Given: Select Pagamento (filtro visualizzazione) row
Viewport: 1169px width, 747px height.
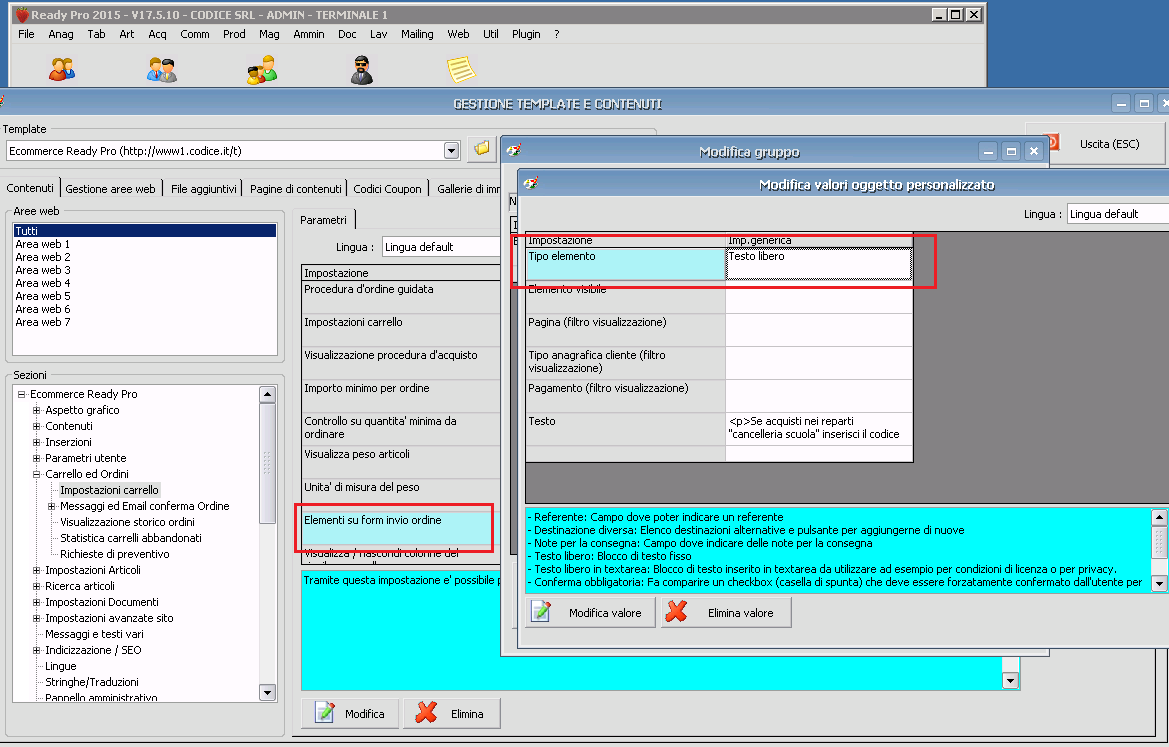Looking at the screenshot, I should click(x=719, y=396).
